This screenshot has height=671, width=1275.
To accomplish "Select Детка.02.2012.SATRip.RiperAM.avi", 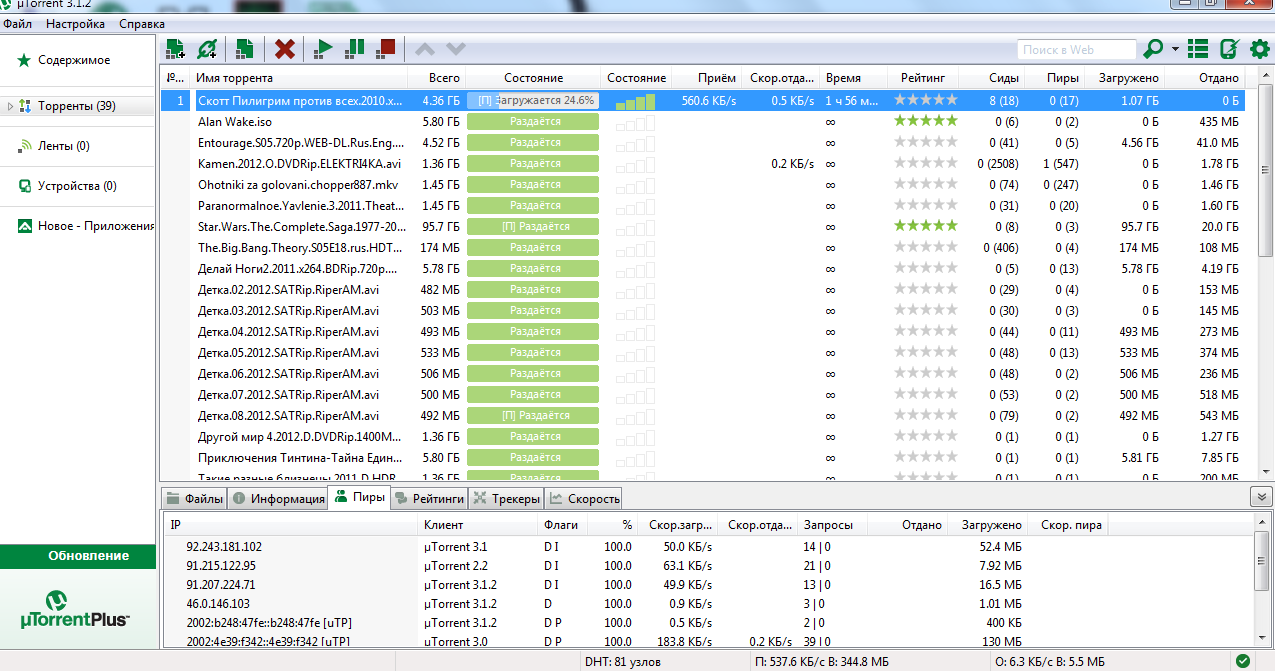I will [702, 289].
